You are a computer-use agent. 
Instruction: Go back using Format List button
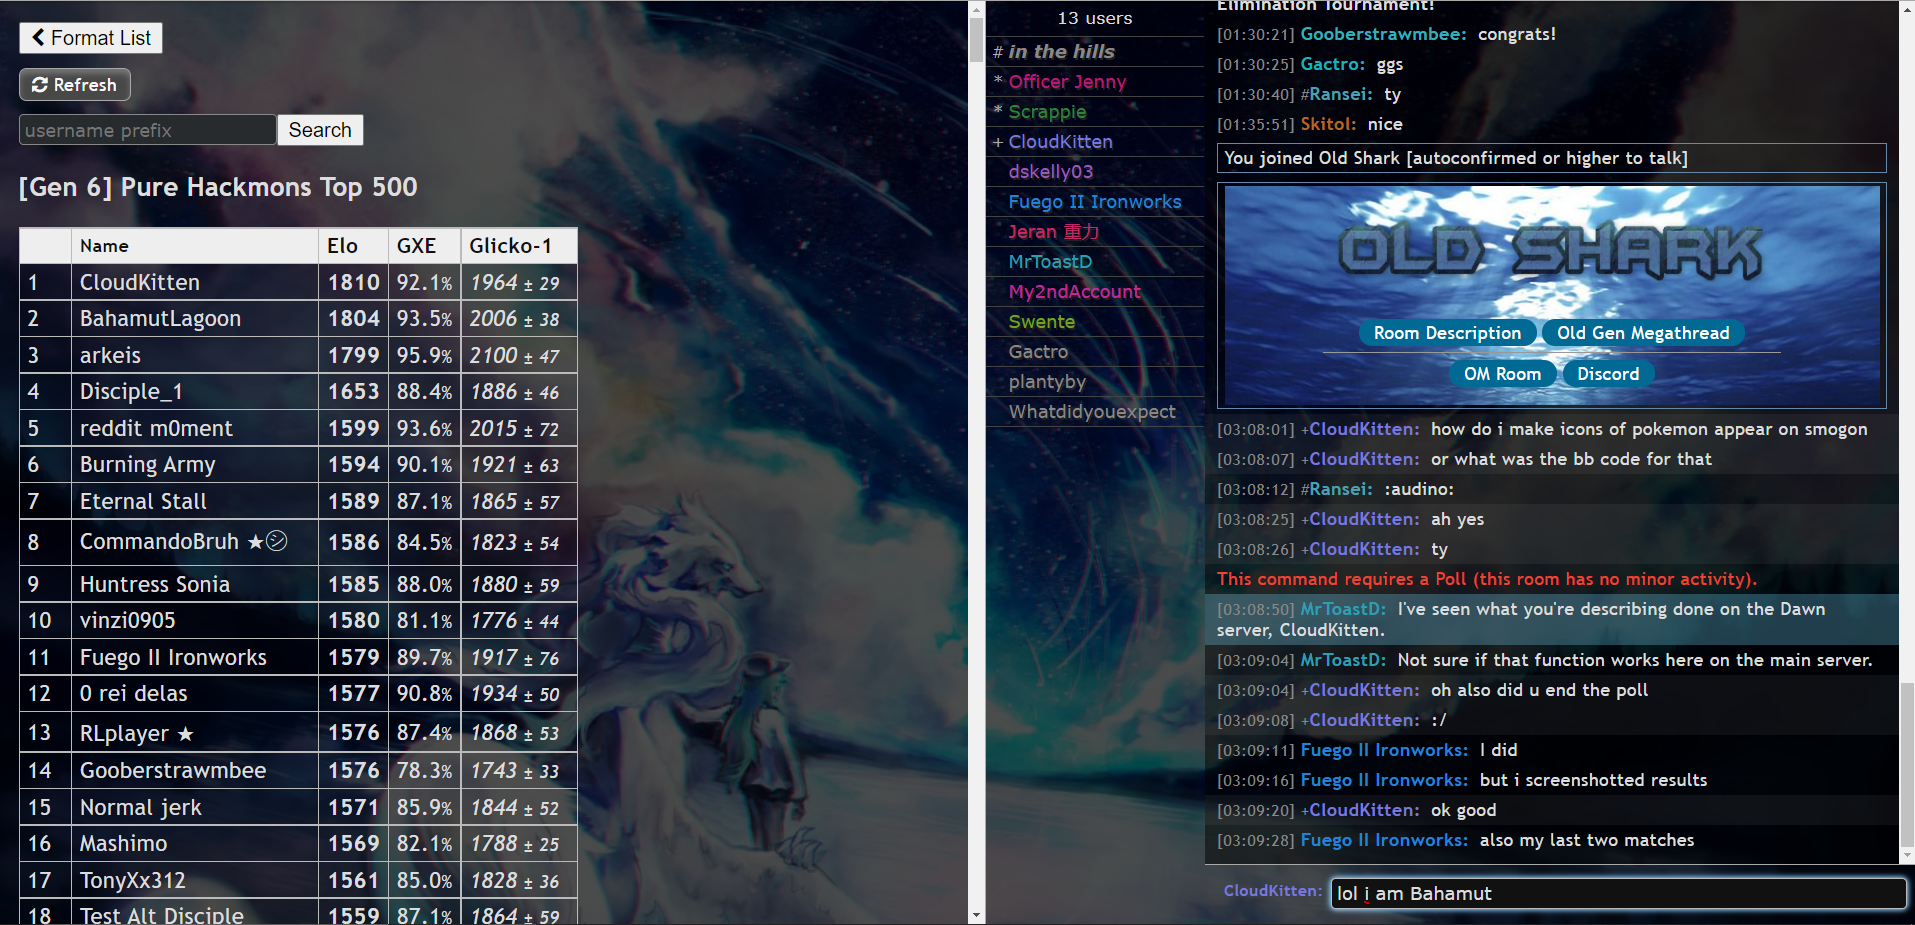pos(91,38)
